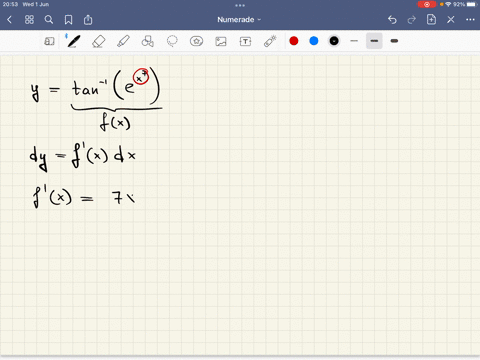Activate the Laser pointer tool
Viewport: 480px width, 360px height.
click(x=270, y=41)
